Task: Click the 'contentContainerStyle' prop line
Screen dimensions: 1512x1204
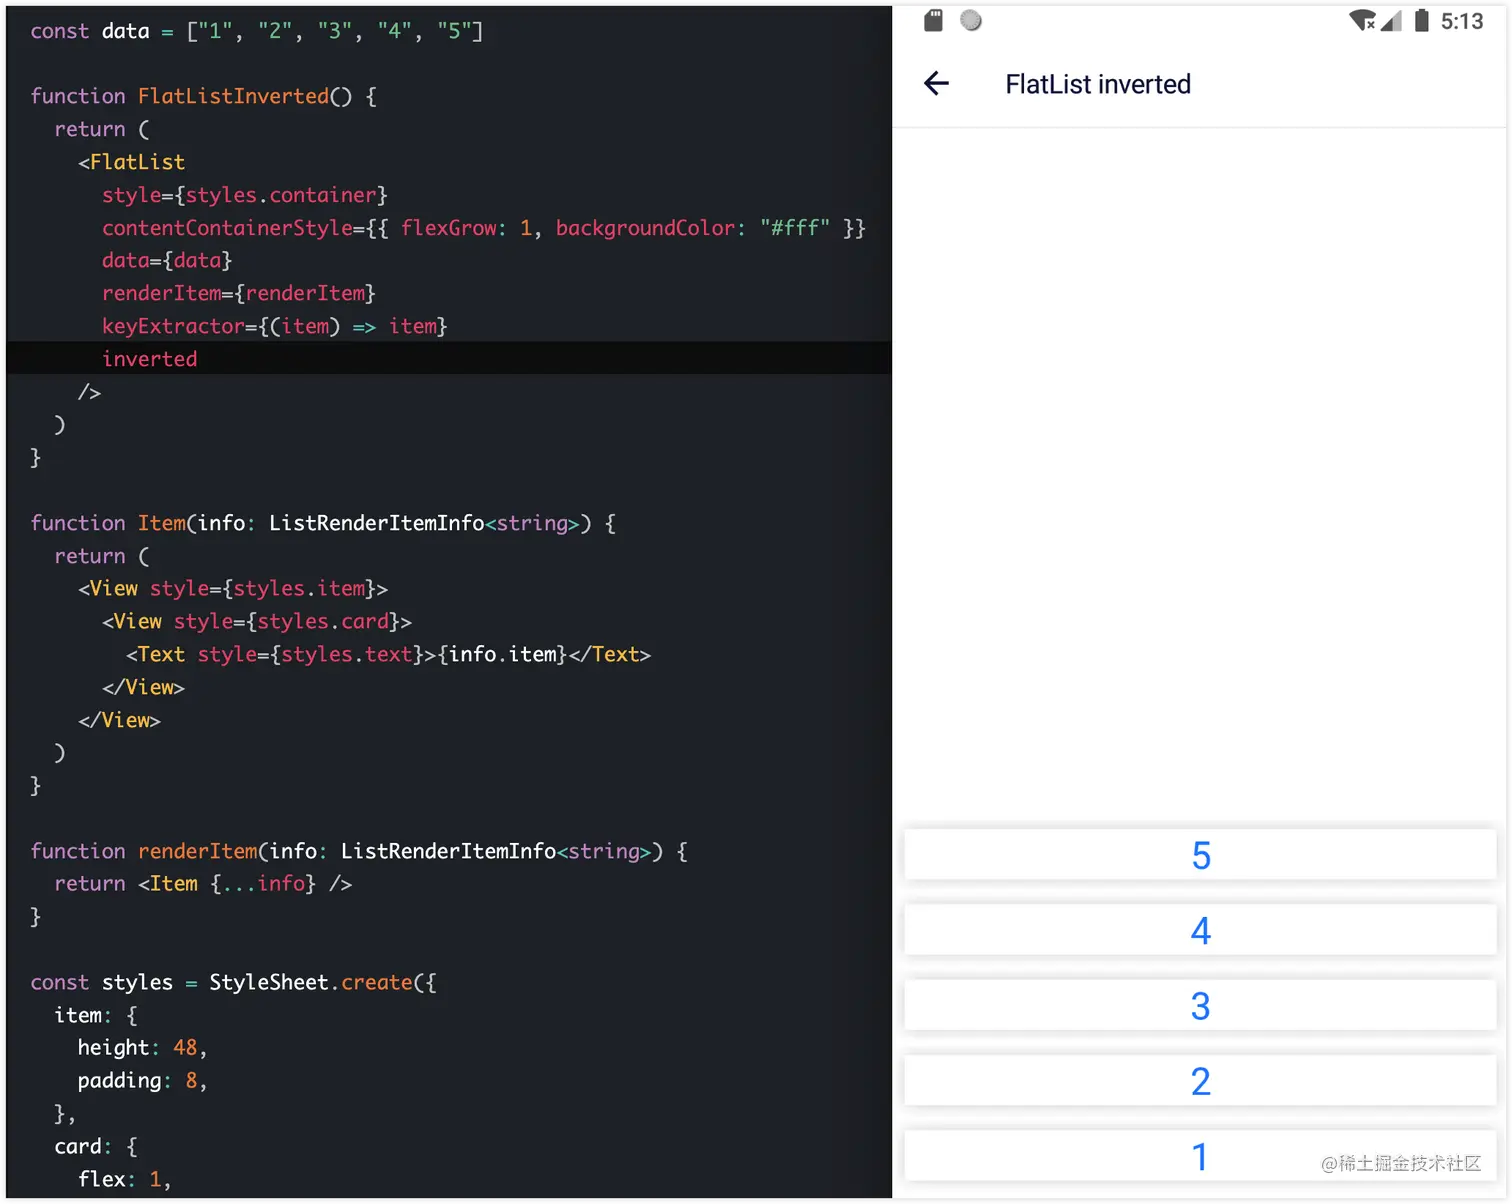Action: pyautogui.click(x=484, y=228)
